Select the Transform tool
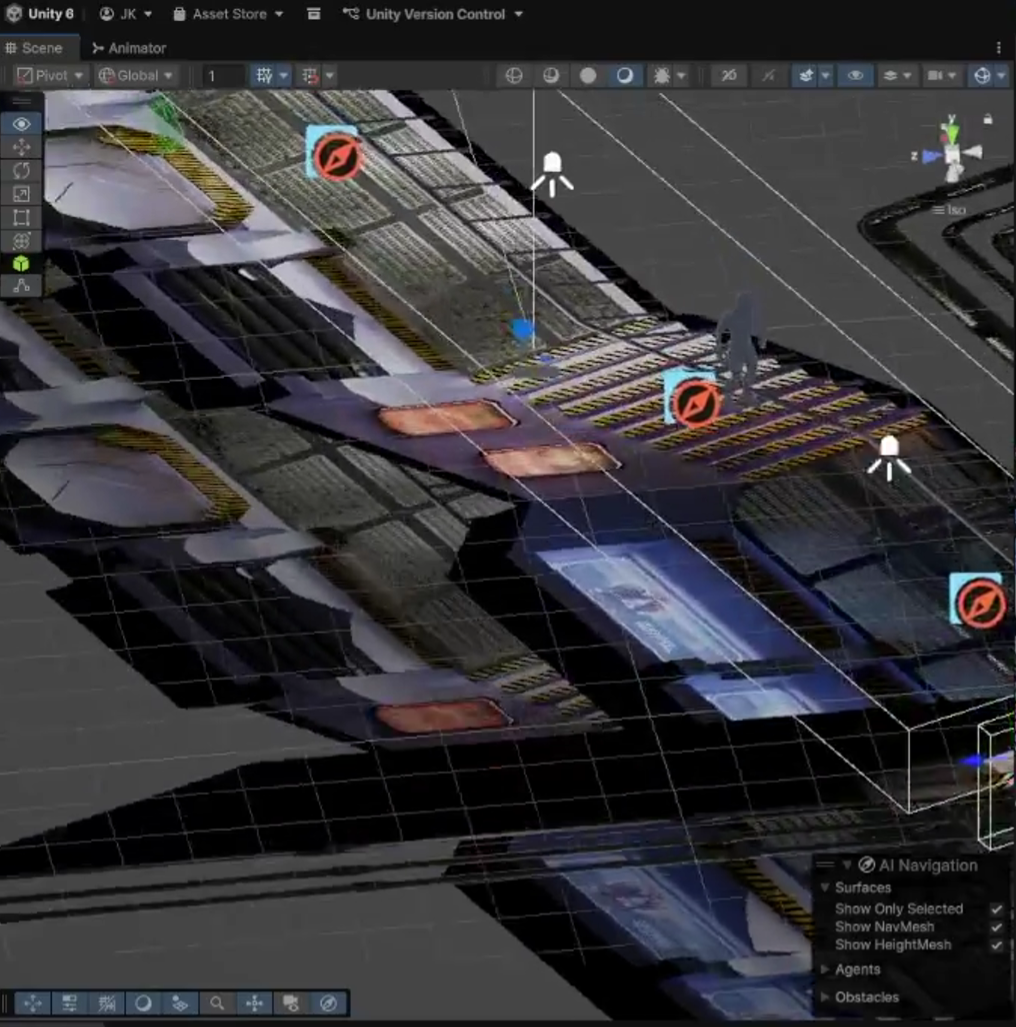The width and height of the screenshot is (1016, 1027). [21, 241]
